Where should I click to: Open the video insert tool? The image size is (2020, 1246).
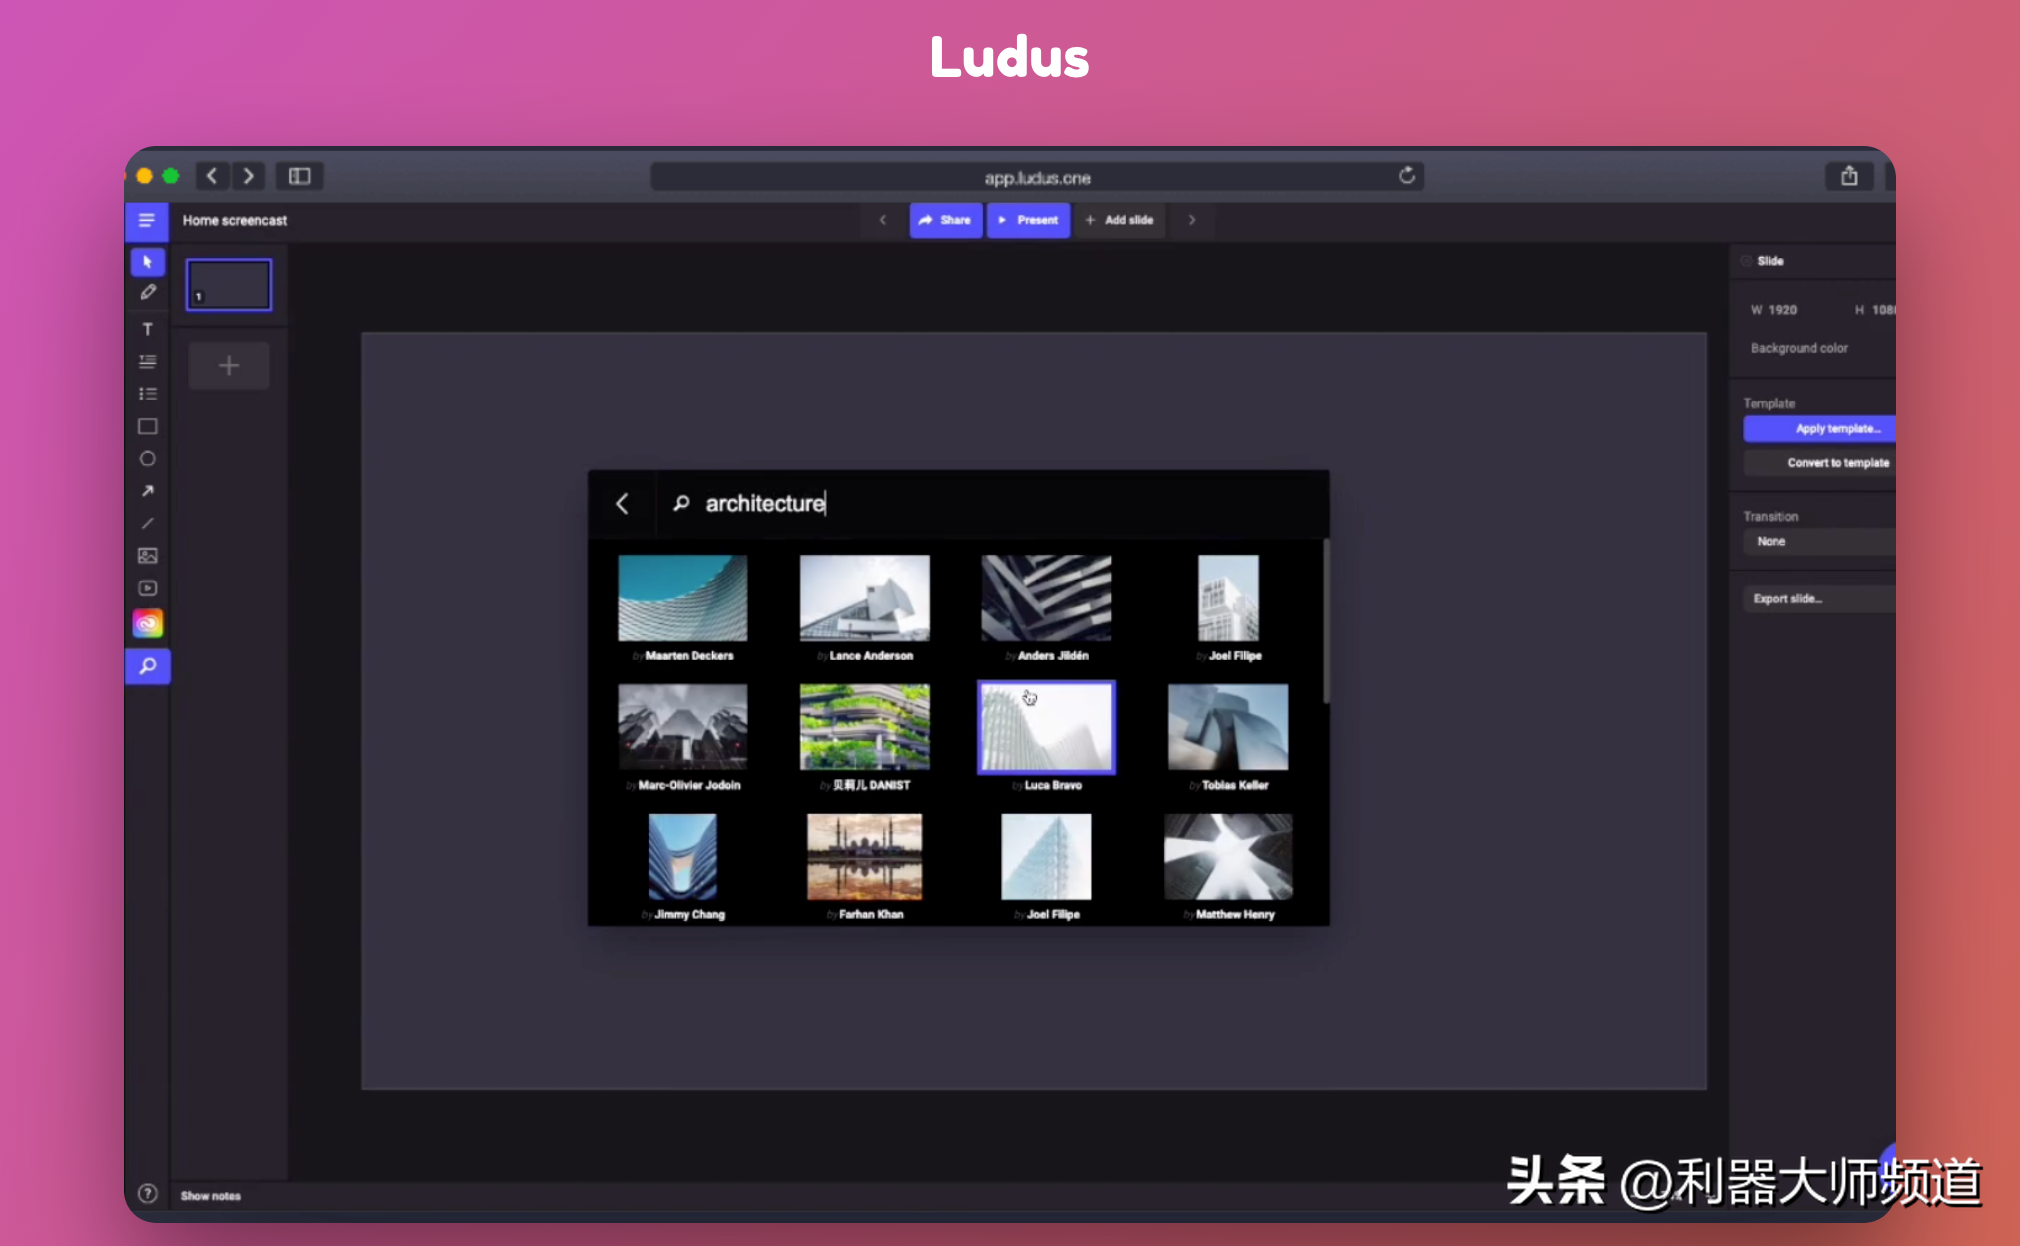(x=148, y=588)
